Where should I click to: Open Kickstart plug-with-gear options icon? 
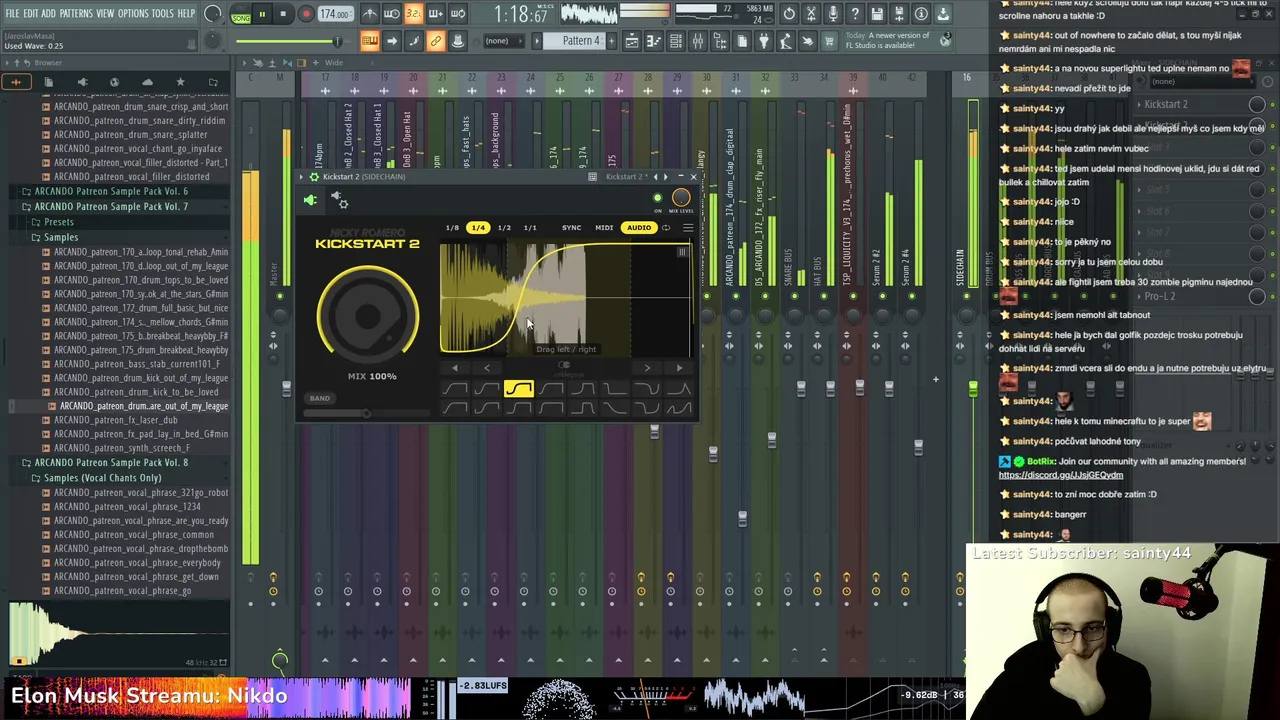tap(340, 200)
